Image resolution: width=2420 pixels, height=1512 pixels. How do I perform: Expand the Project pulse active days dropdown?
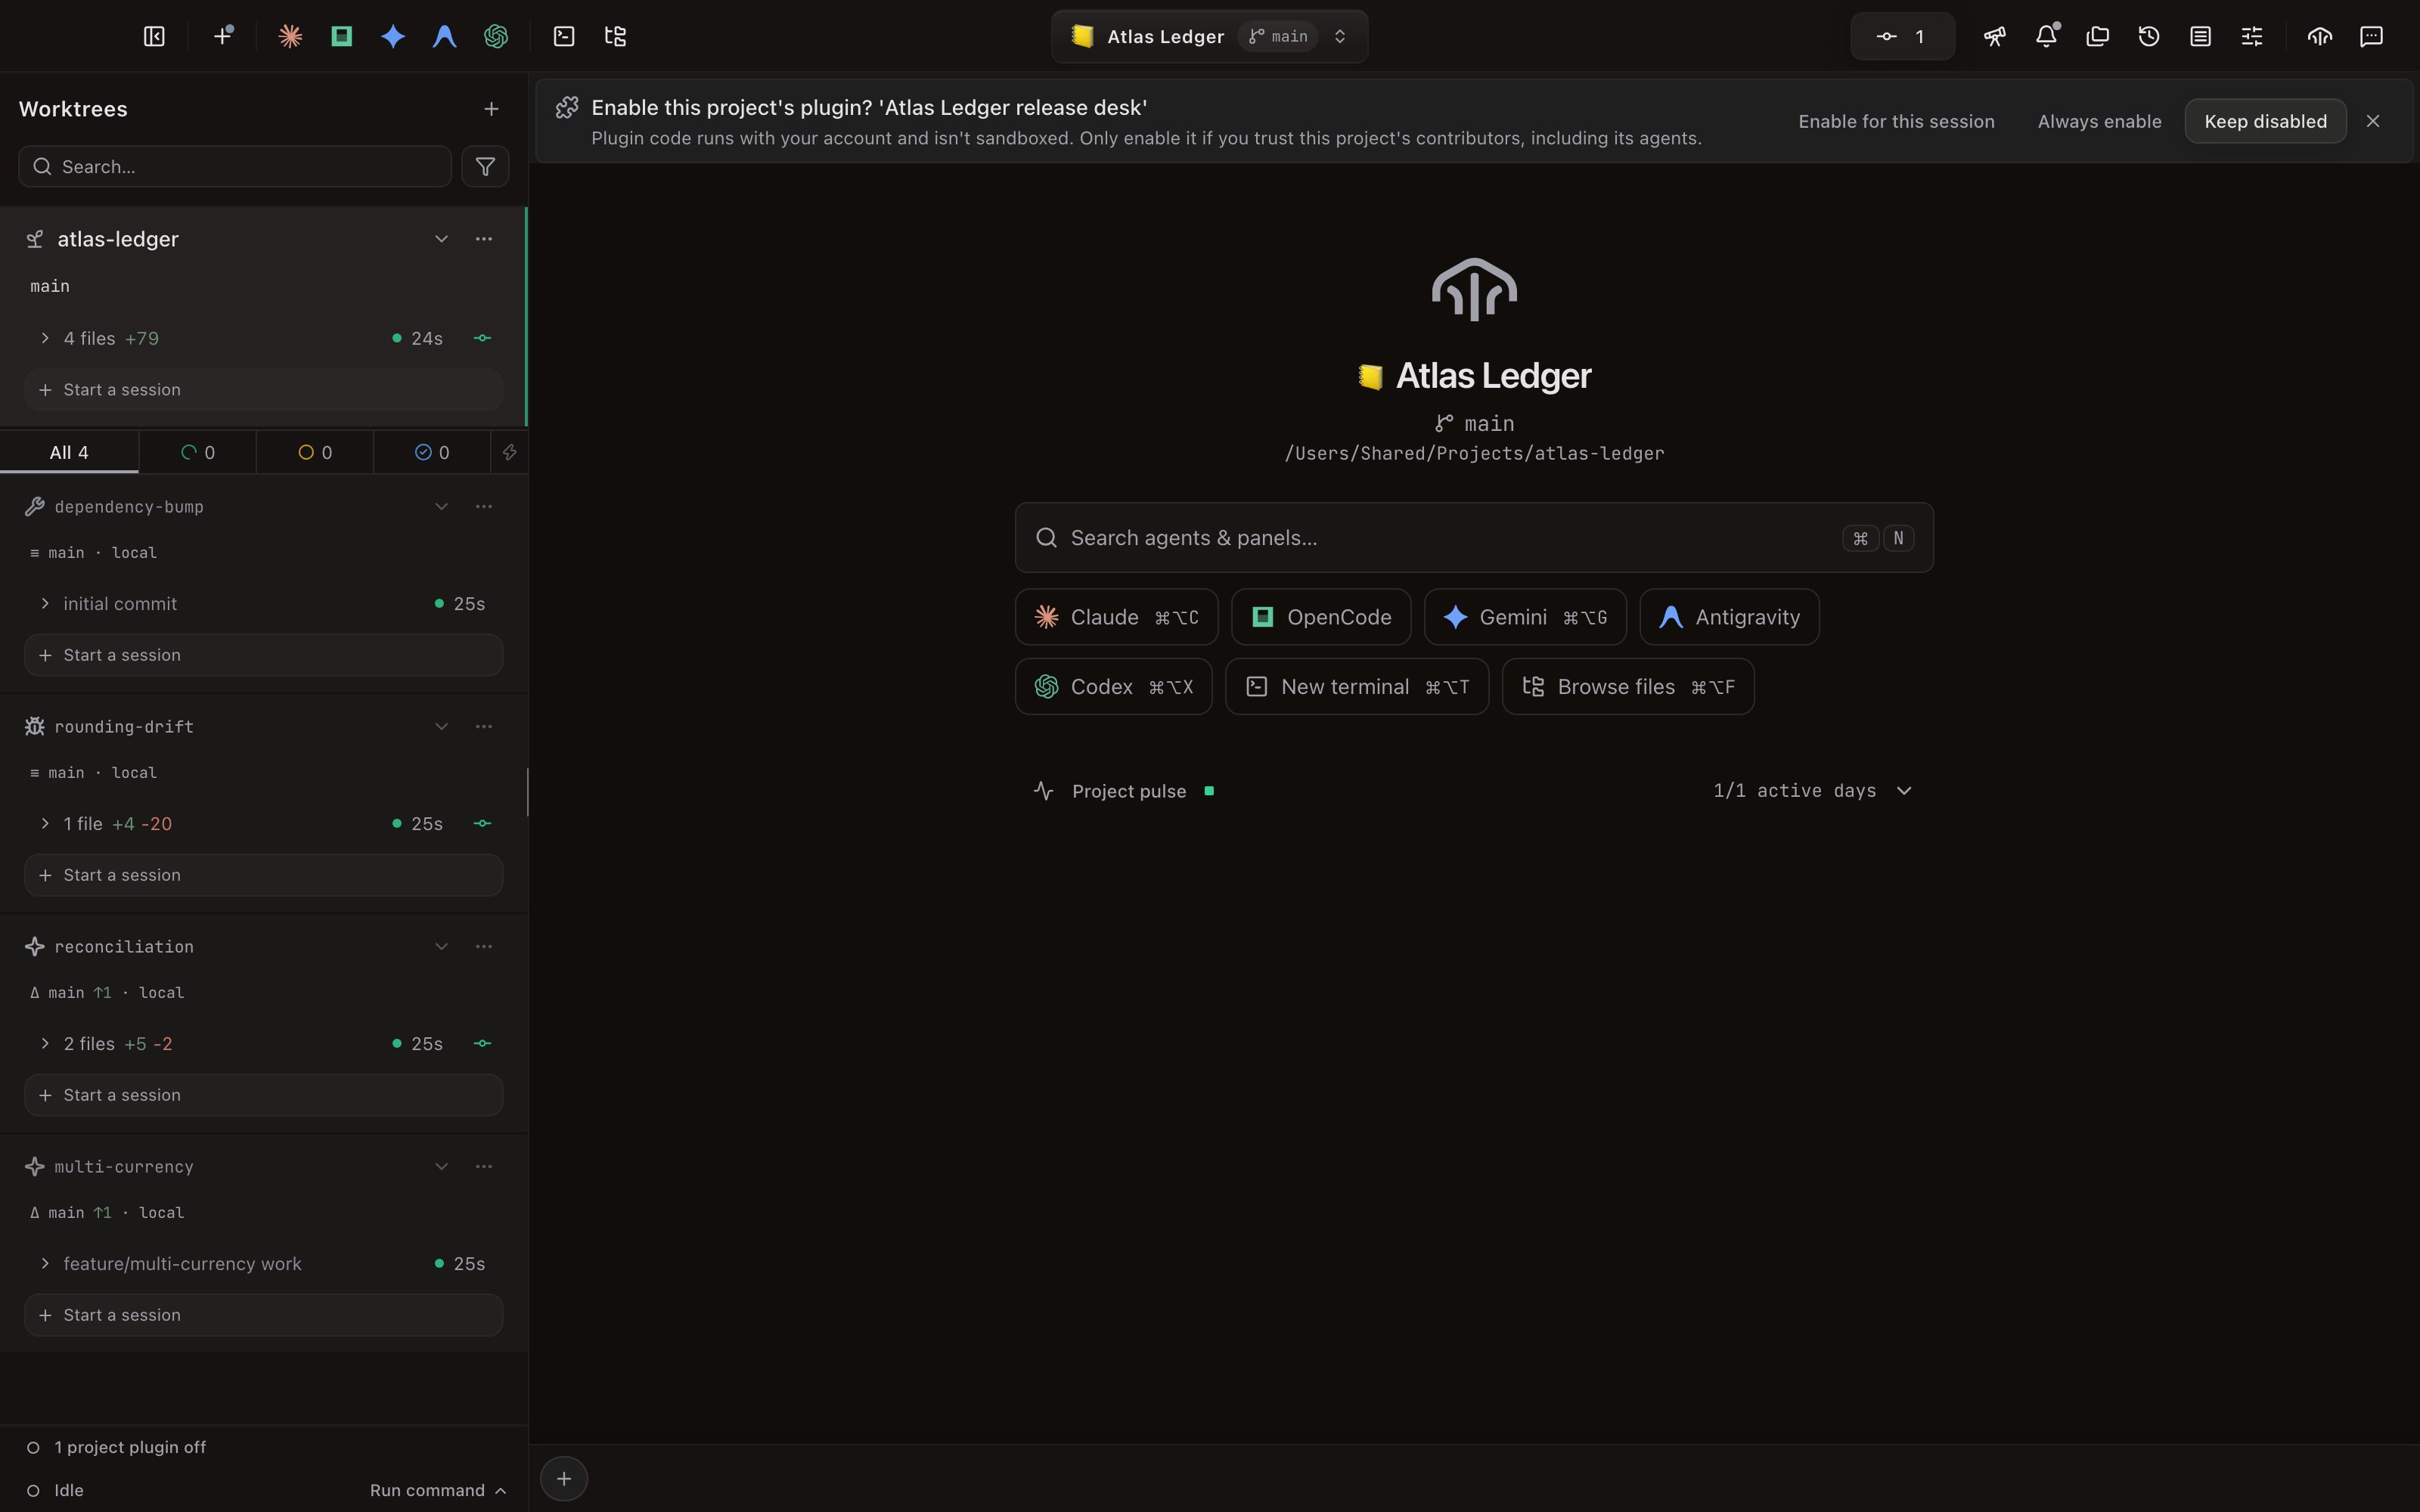pyautogui.click(x=1813, y=791)
